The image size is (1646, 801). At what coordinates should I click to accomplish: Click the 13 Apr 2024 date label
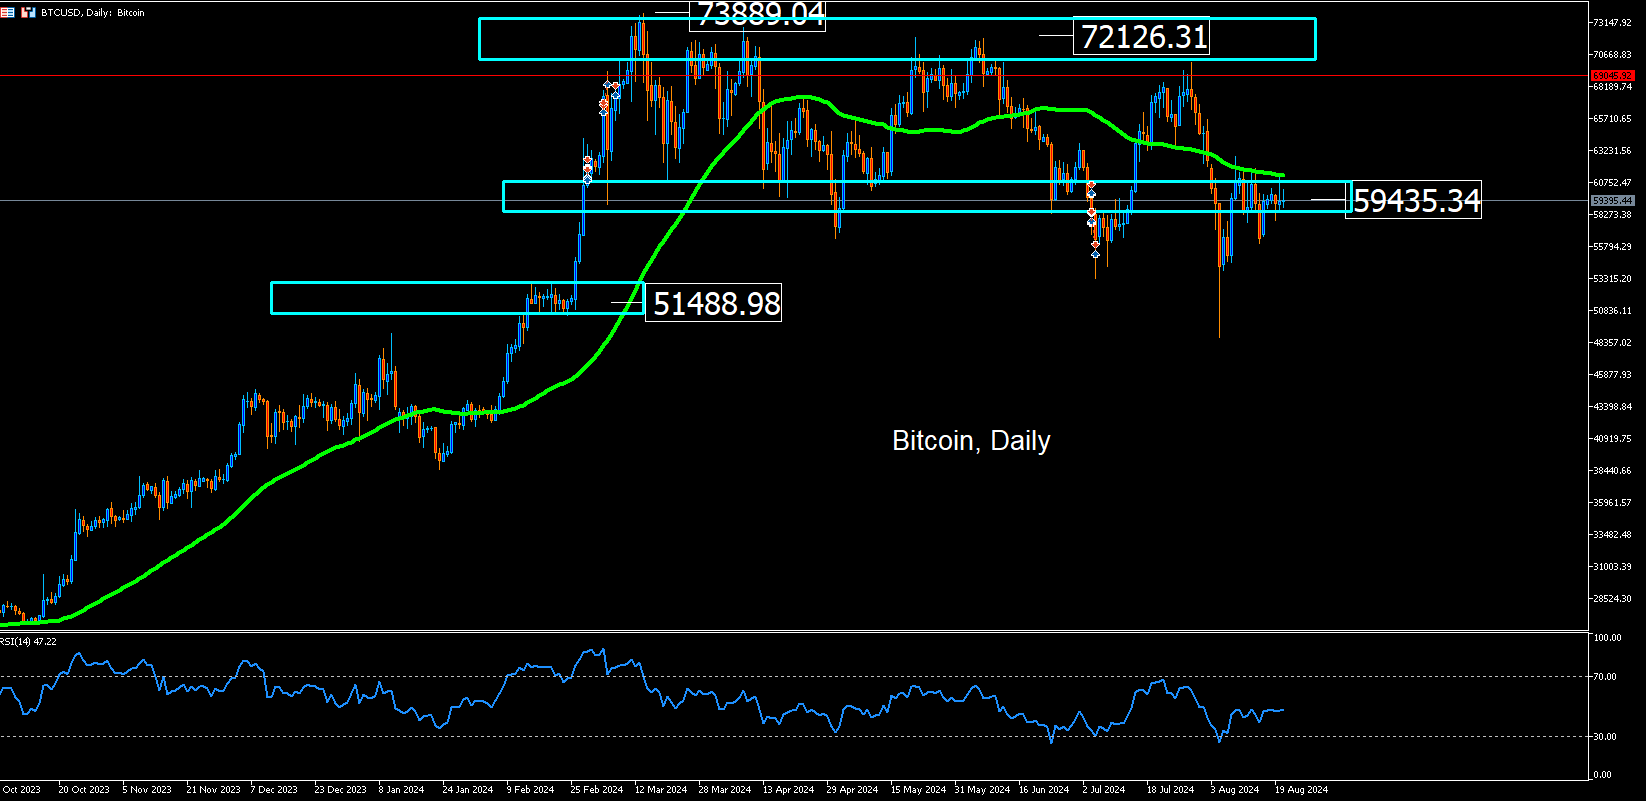click(x=789, y=790)
